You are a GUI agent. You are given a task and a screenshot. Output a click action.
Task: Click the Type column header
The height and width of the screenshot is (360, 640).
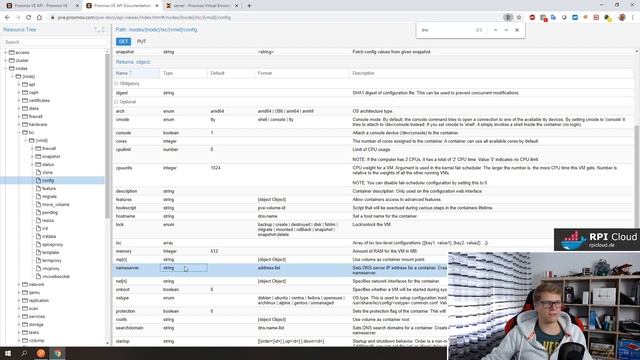[183, 73]
